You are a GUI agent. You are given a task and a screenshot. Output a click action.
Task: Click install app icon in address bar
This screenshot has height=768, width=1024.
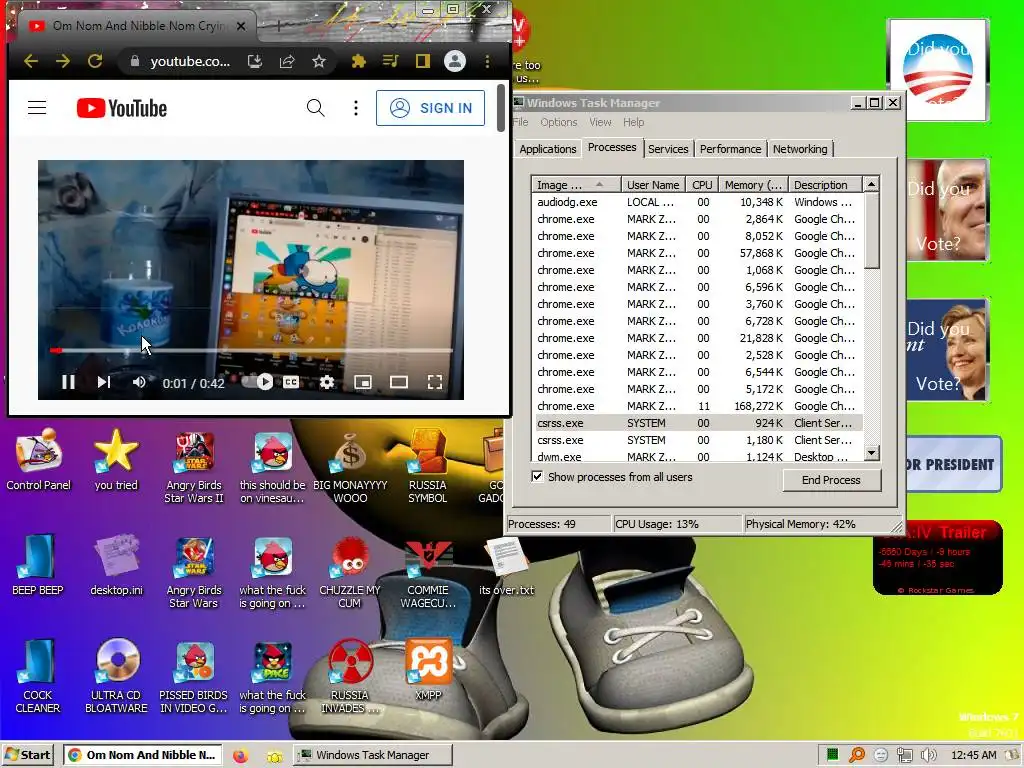[255, 61]
